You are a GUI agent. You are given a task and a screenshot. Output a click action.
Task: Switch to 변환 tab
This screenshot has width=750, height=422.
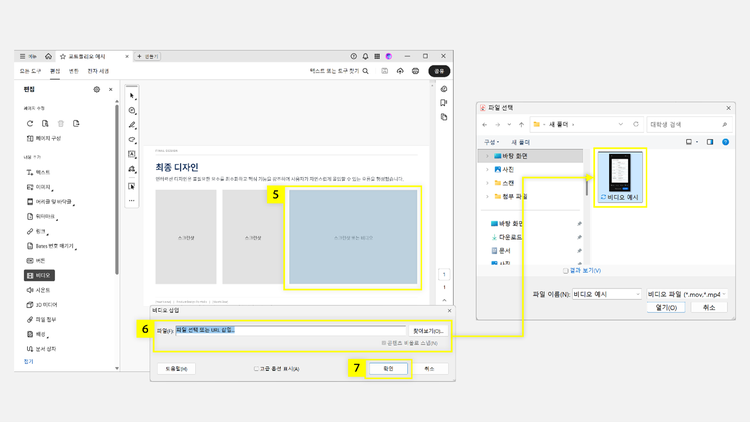tap(74, 71)
